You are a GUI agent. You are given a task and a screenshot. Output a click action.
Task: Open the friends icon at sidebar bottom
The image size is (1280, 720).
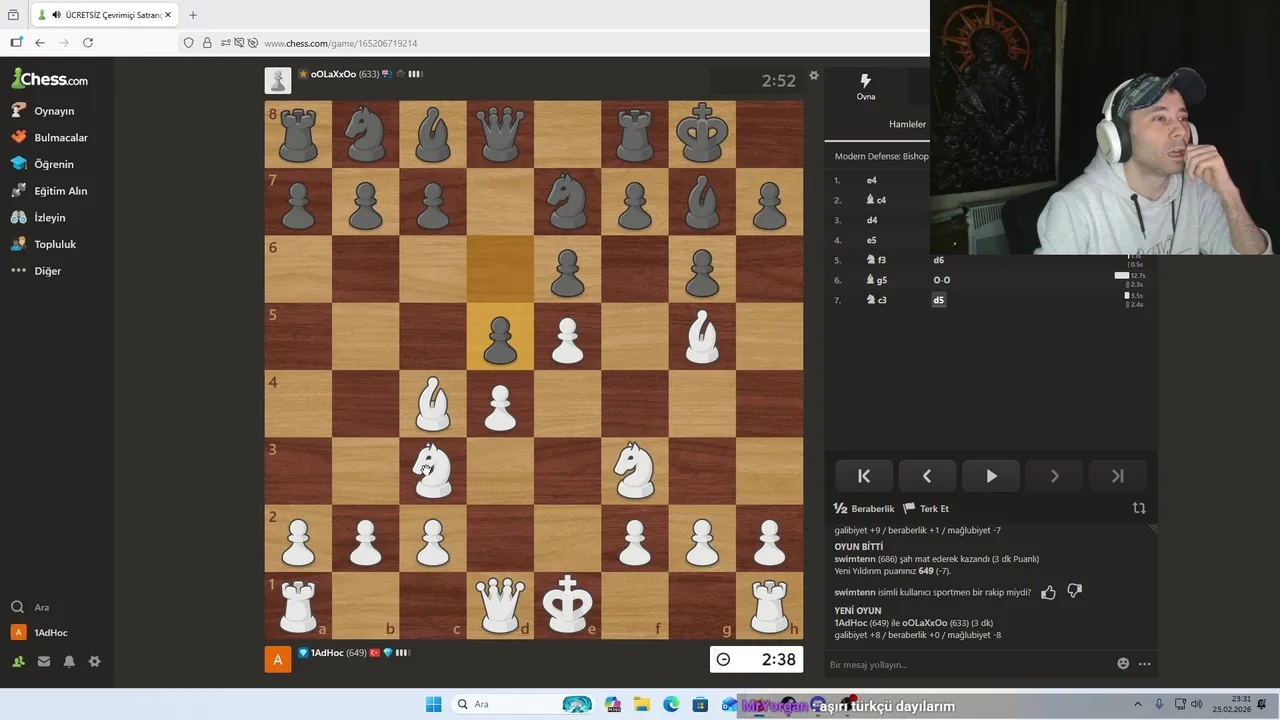click(x=18, y=661)
